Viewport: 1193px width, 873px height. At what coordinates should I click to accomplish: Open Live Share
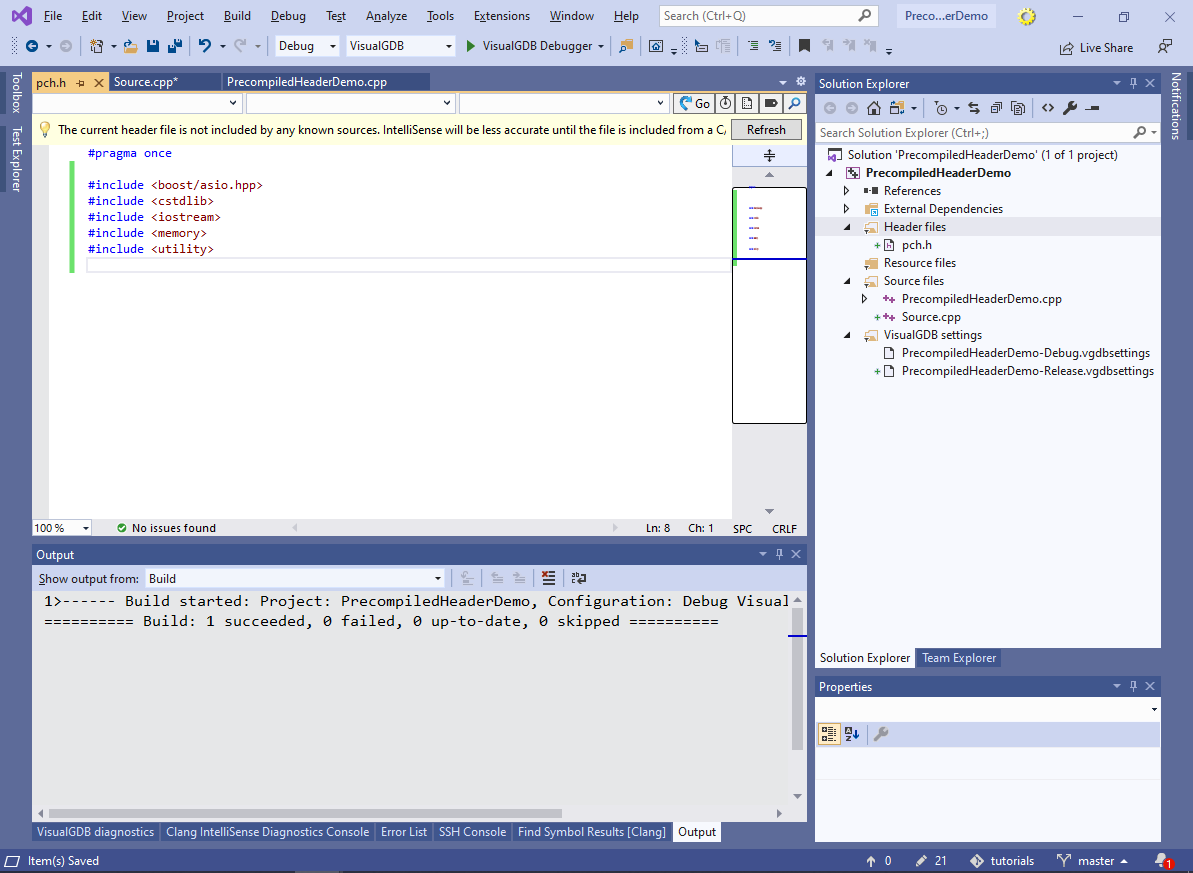[1096, 48]
